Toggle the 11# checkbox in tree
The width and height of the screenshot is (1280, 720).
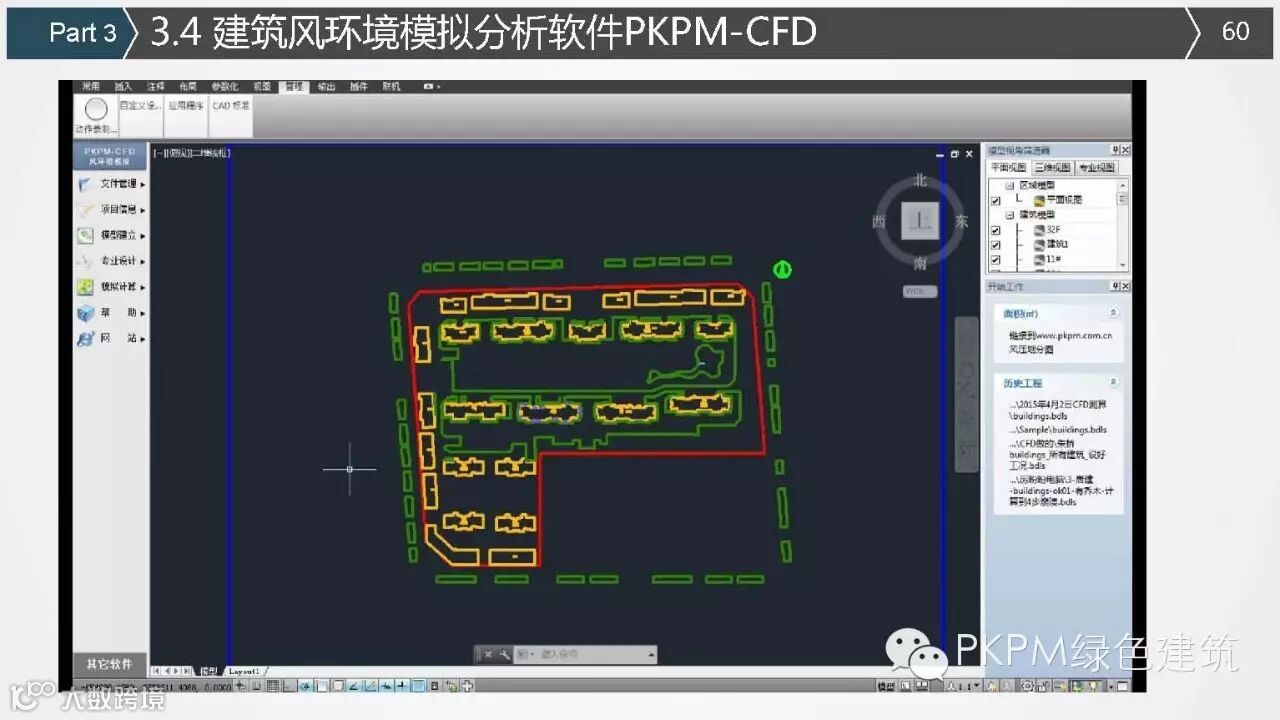pos(995,260)
